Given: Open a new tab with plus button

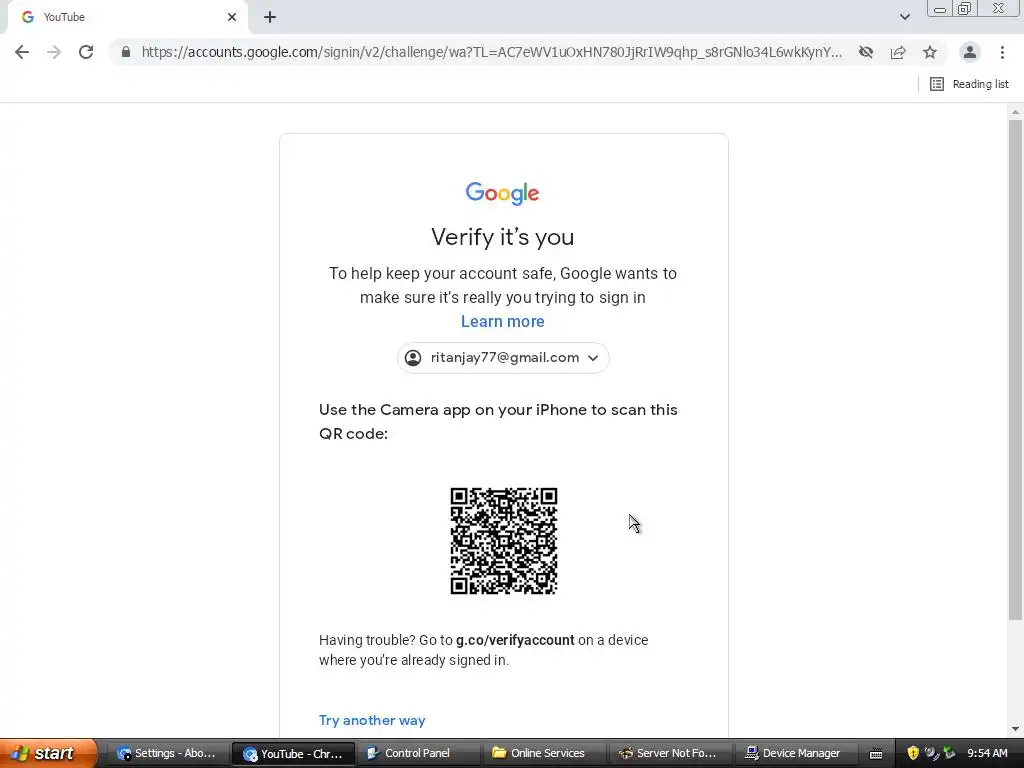Looking at the screenshot, I should click(270, 17).
